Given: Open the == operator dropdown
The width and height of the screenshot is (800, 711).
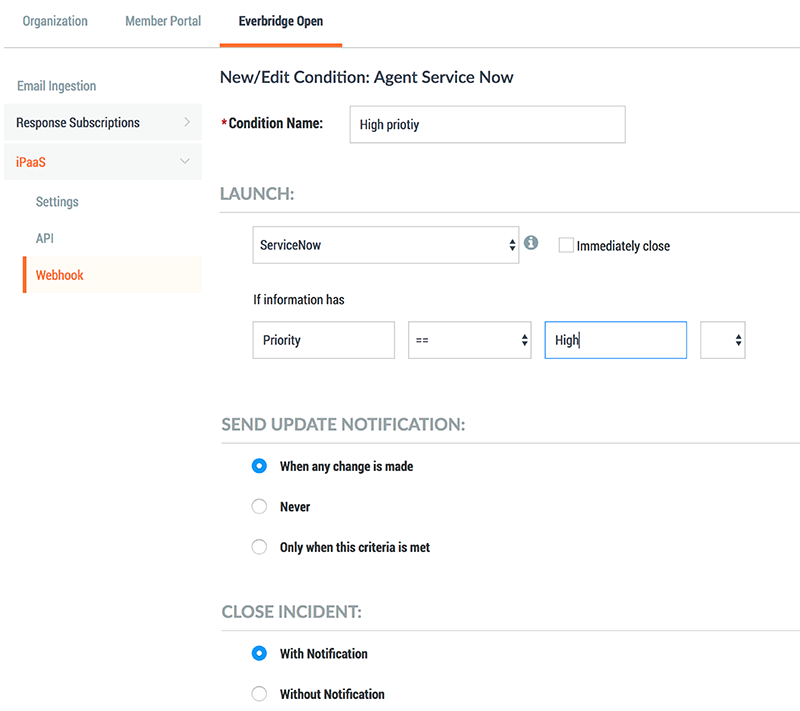Looking at the screenshot, I should [x=469, y=340].
